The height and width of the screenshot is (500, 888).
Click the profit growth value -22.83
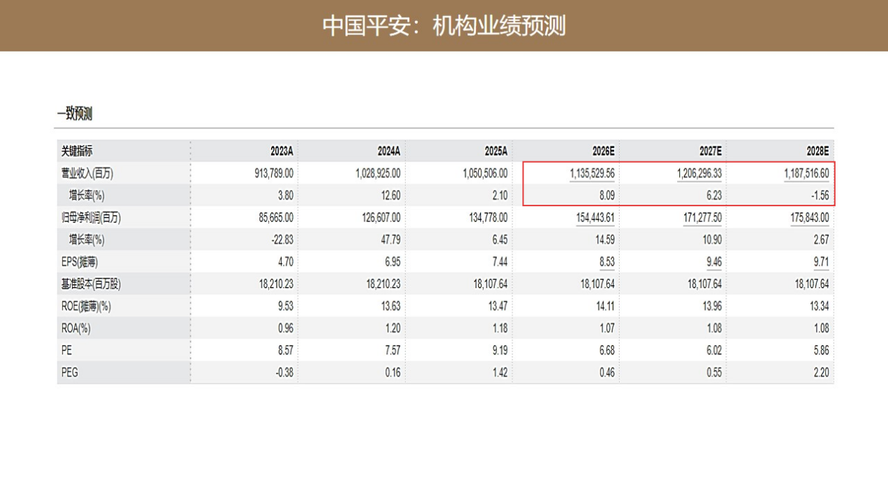click(x=283, y=240)
